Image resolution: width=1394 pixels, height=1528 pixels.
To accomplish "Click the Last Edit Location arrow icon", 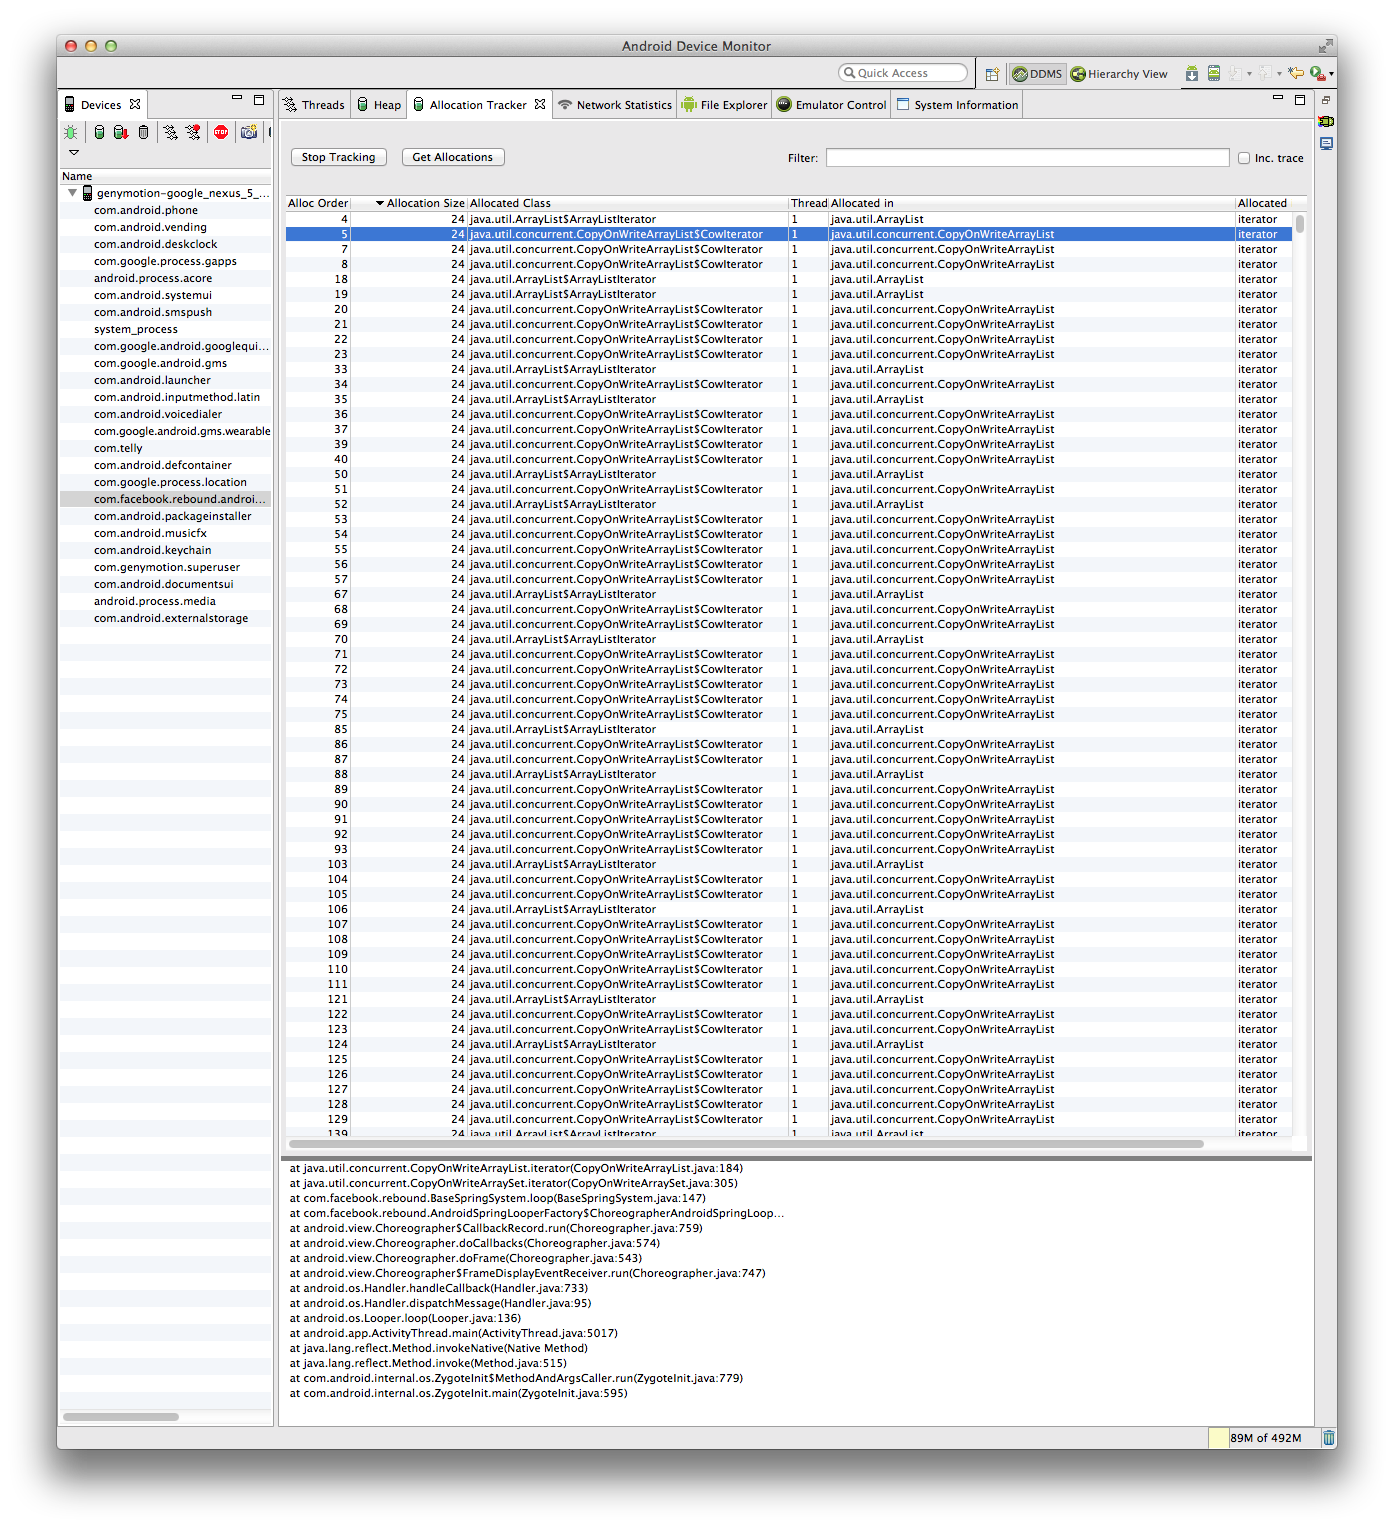I will tap(1296, 73).
